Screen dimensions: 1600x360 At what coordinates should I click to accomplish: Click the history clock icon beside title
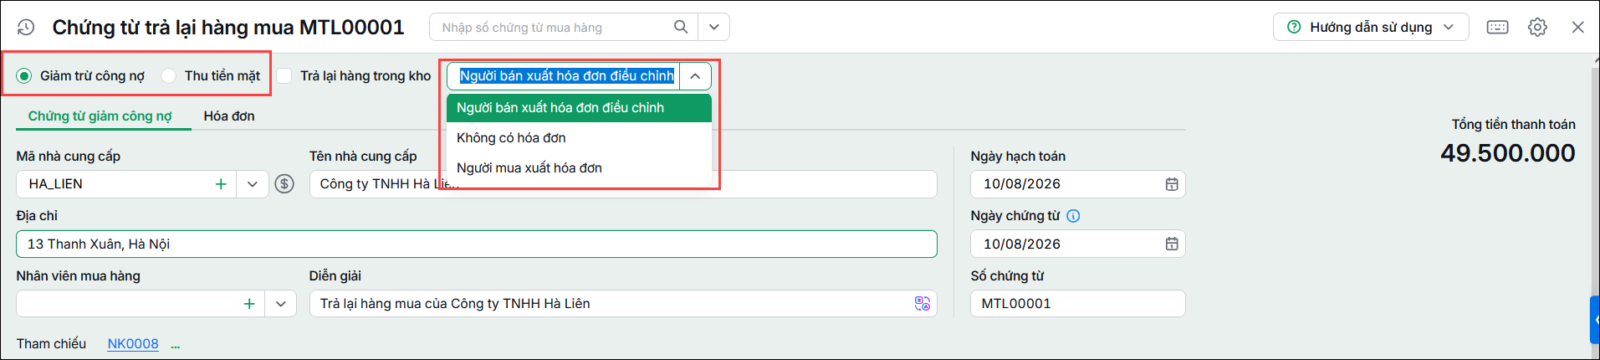pyautogui.click(x=26, y=28)
